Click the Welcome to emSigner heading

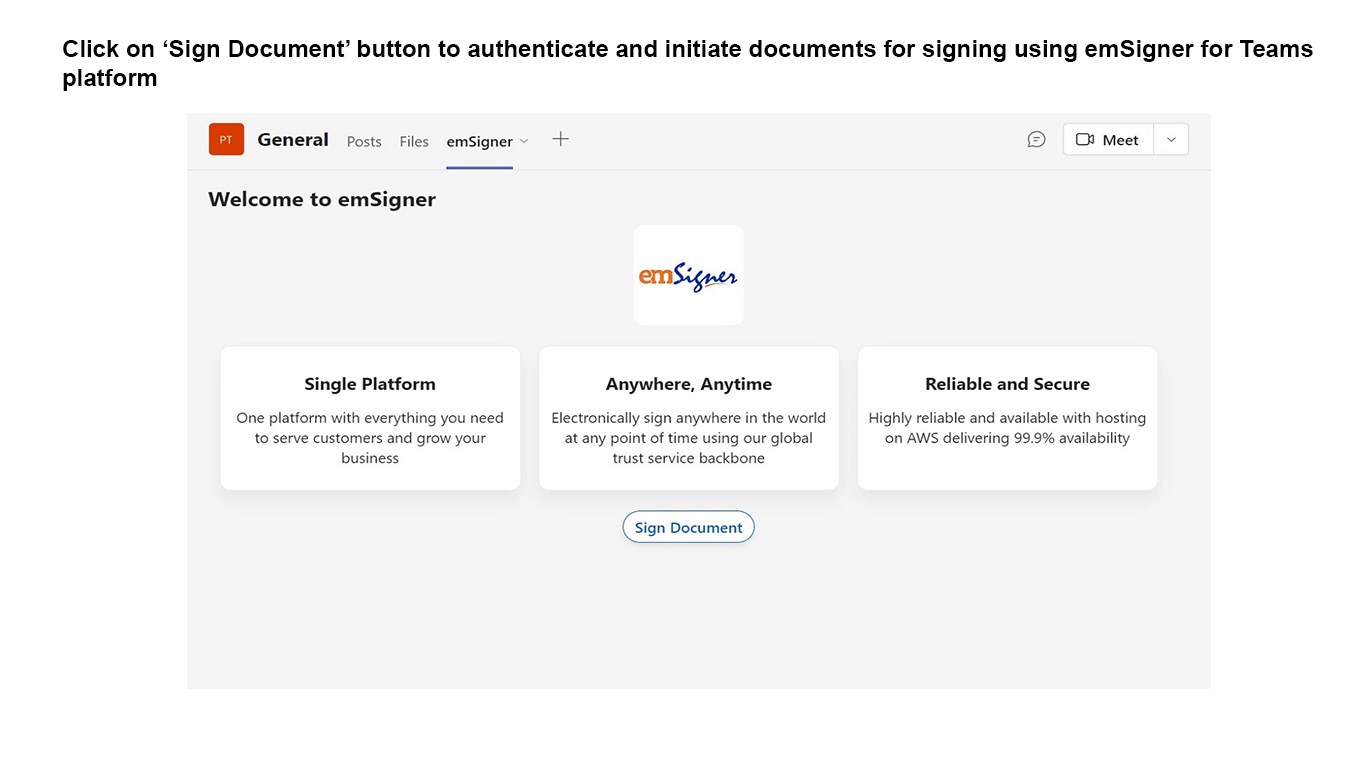coord(322,199)
